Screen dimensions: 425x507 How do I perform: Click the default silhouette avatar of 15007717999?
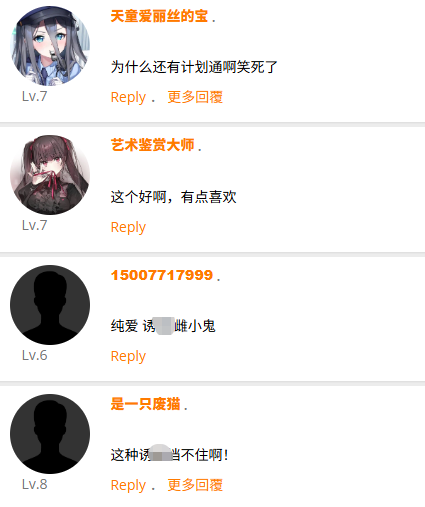click(50, 305)
